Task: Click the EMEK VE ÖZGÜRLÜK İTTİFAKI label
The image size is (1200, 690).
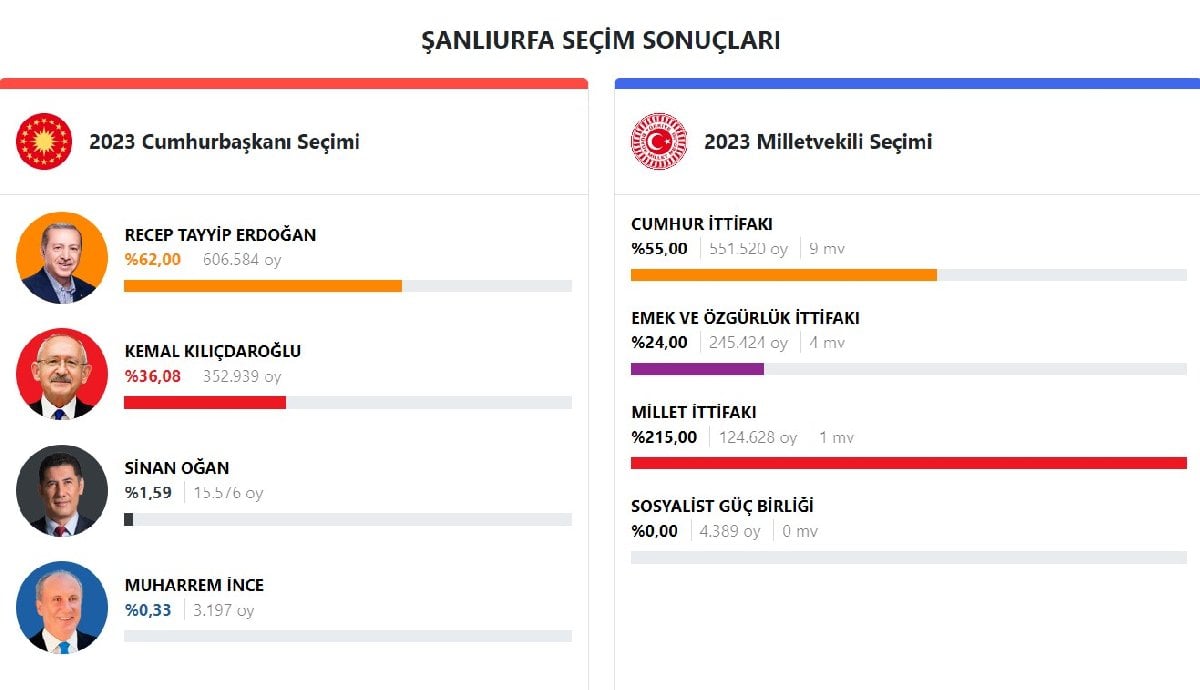Action: point(745,318)
